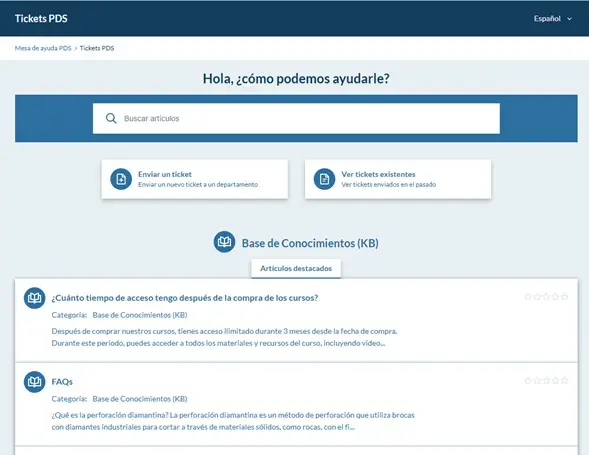Image resolution: width=589 pixels, height=455 pixels.
Task: Rate the course access article five stars
Action: [565, 297]
